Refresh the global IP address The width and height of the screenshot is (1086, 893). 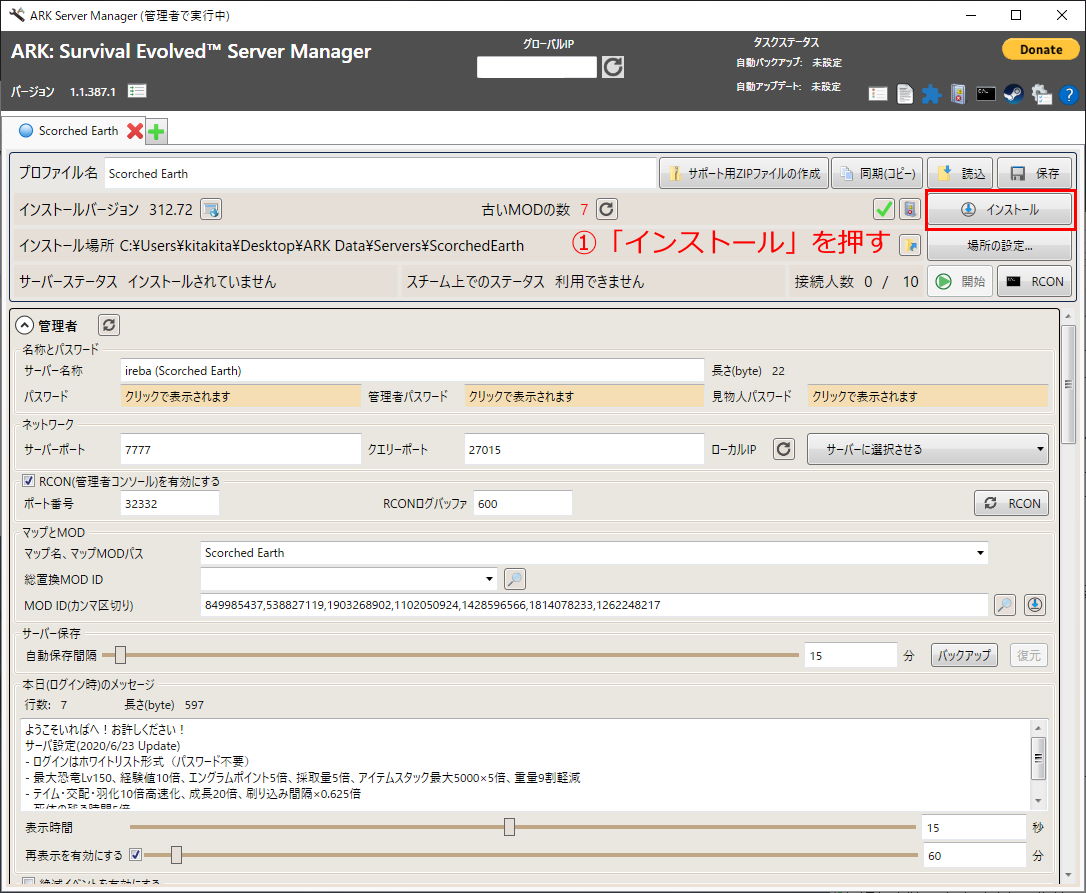point(613,67)
